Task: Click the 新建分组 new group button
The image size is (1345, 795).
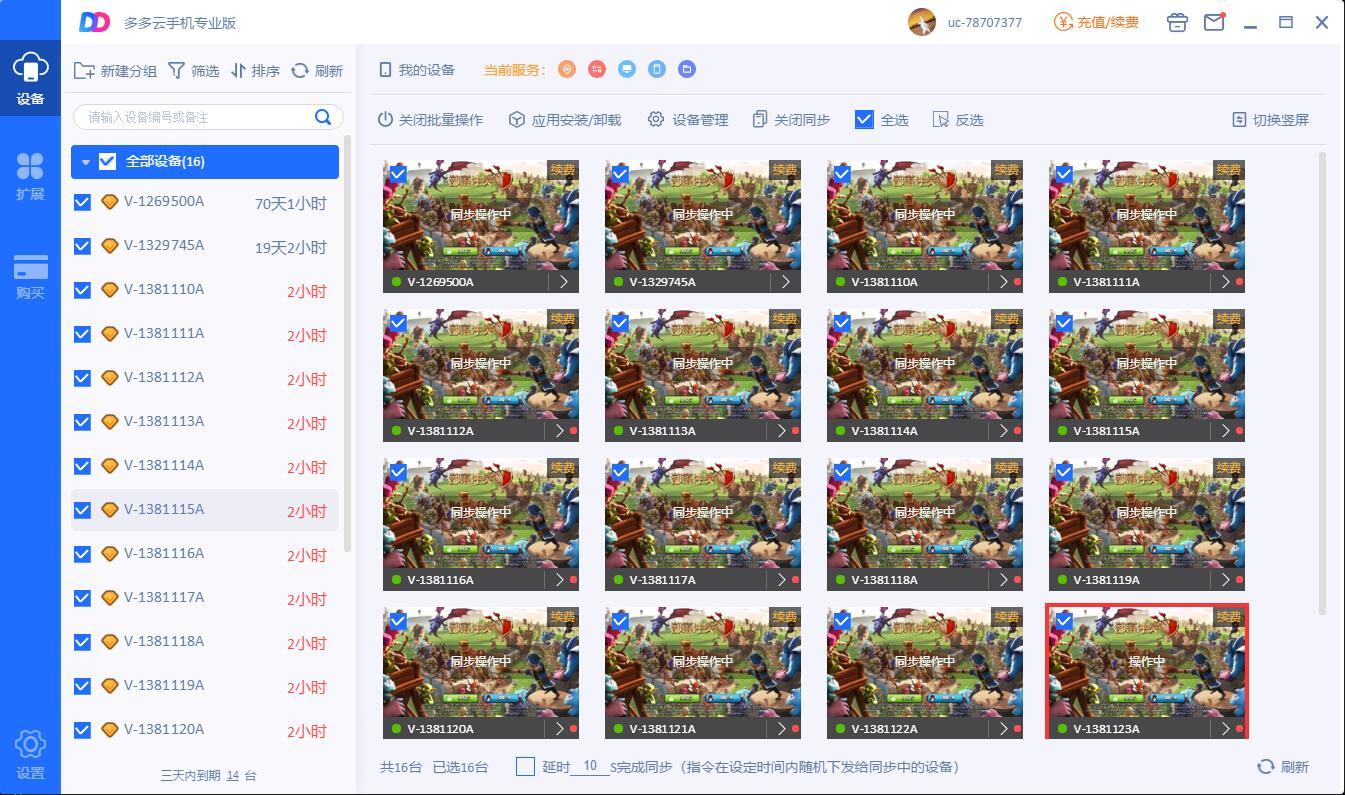Action: click(x=116, y=71)
